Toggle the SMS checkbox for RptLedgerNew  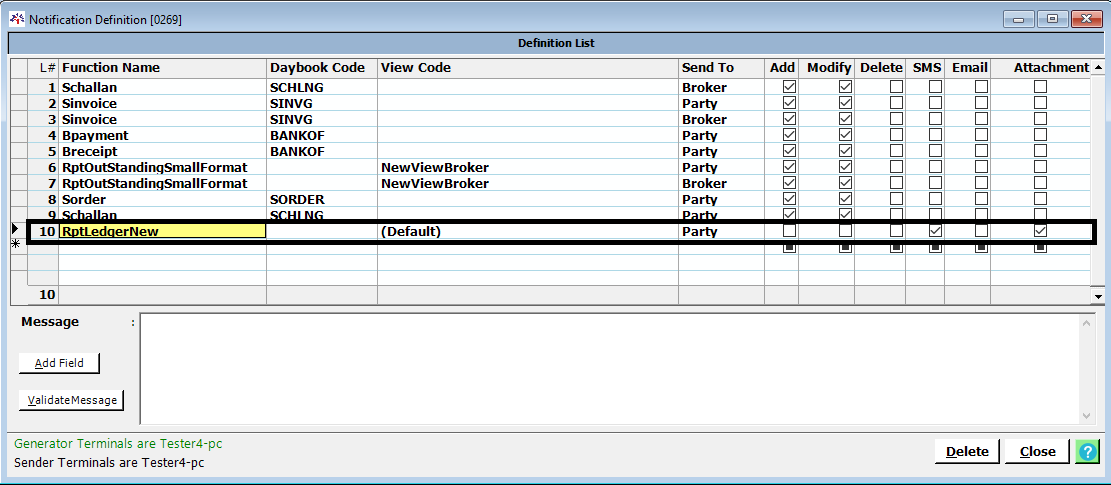935,231
